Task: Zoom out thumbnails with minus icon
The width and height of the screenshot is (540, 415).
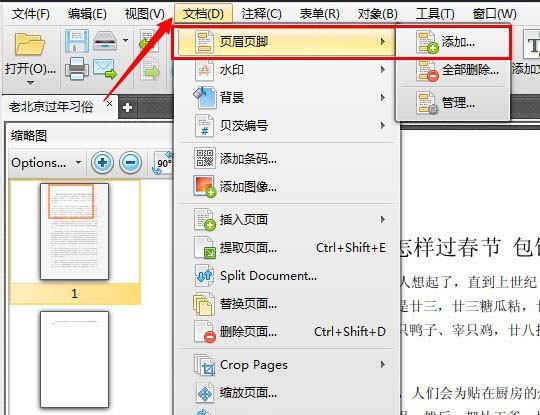Action: tap(130, 162)
